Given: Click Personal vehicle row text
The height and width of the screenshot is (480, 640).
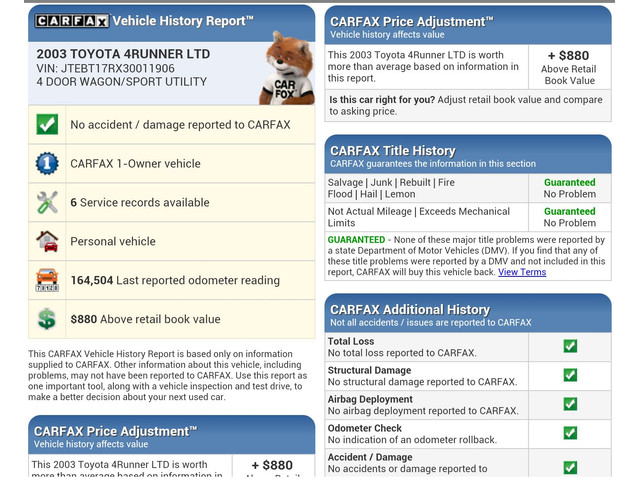Looking at the screenshot, I should pyautogui.click(x=113, y=242).
